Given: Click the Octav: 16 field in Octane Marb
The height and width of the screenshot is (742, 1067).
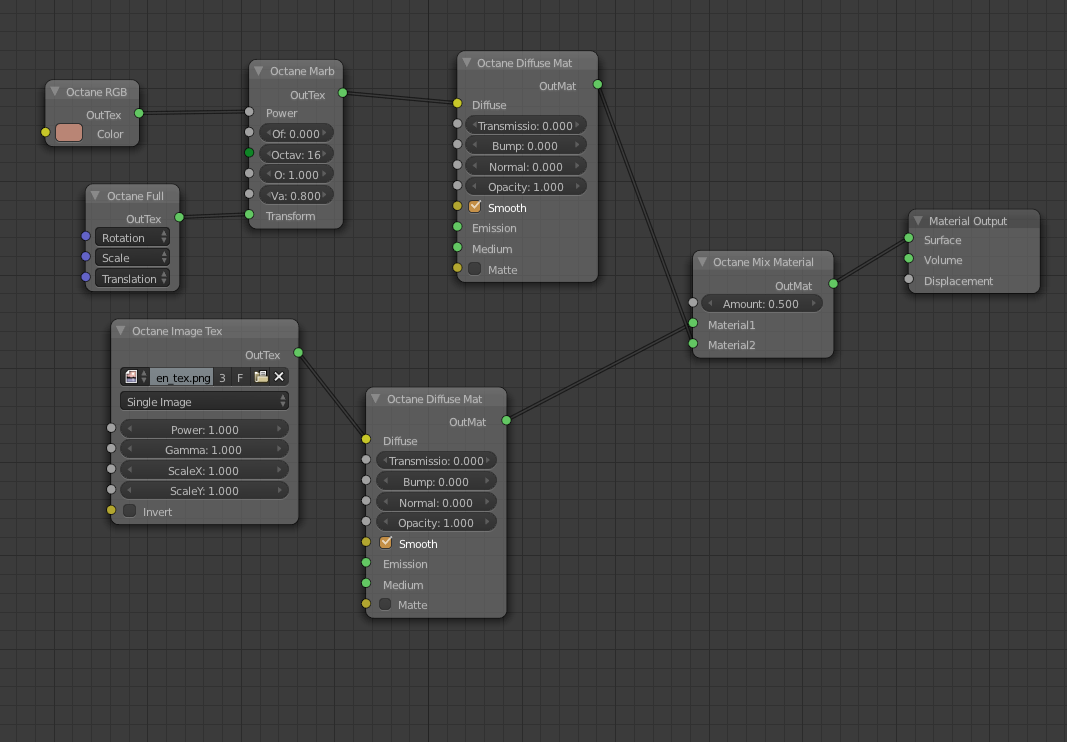Looking at the screenshot, I should [x=296, y=155].
